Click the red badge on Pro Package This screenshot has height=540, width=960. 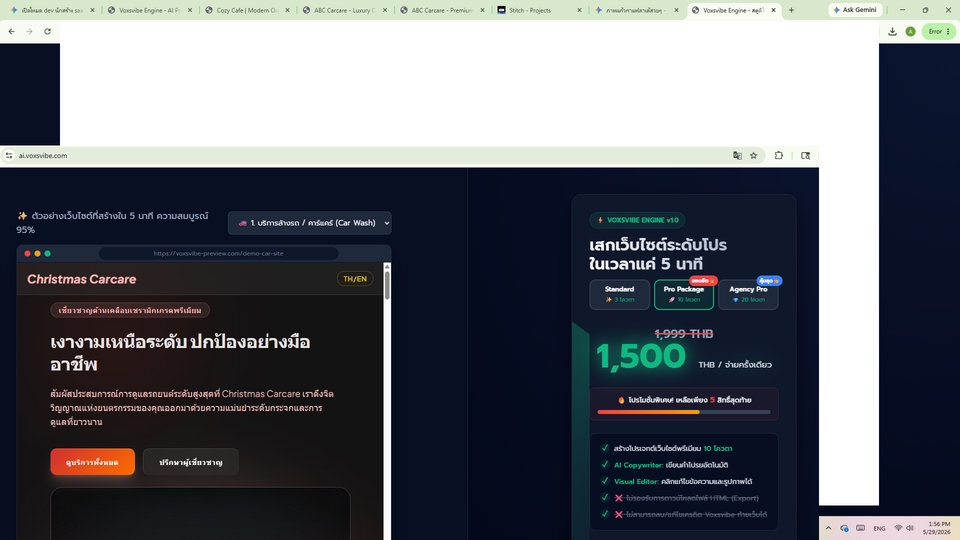[x=702, y=281]
